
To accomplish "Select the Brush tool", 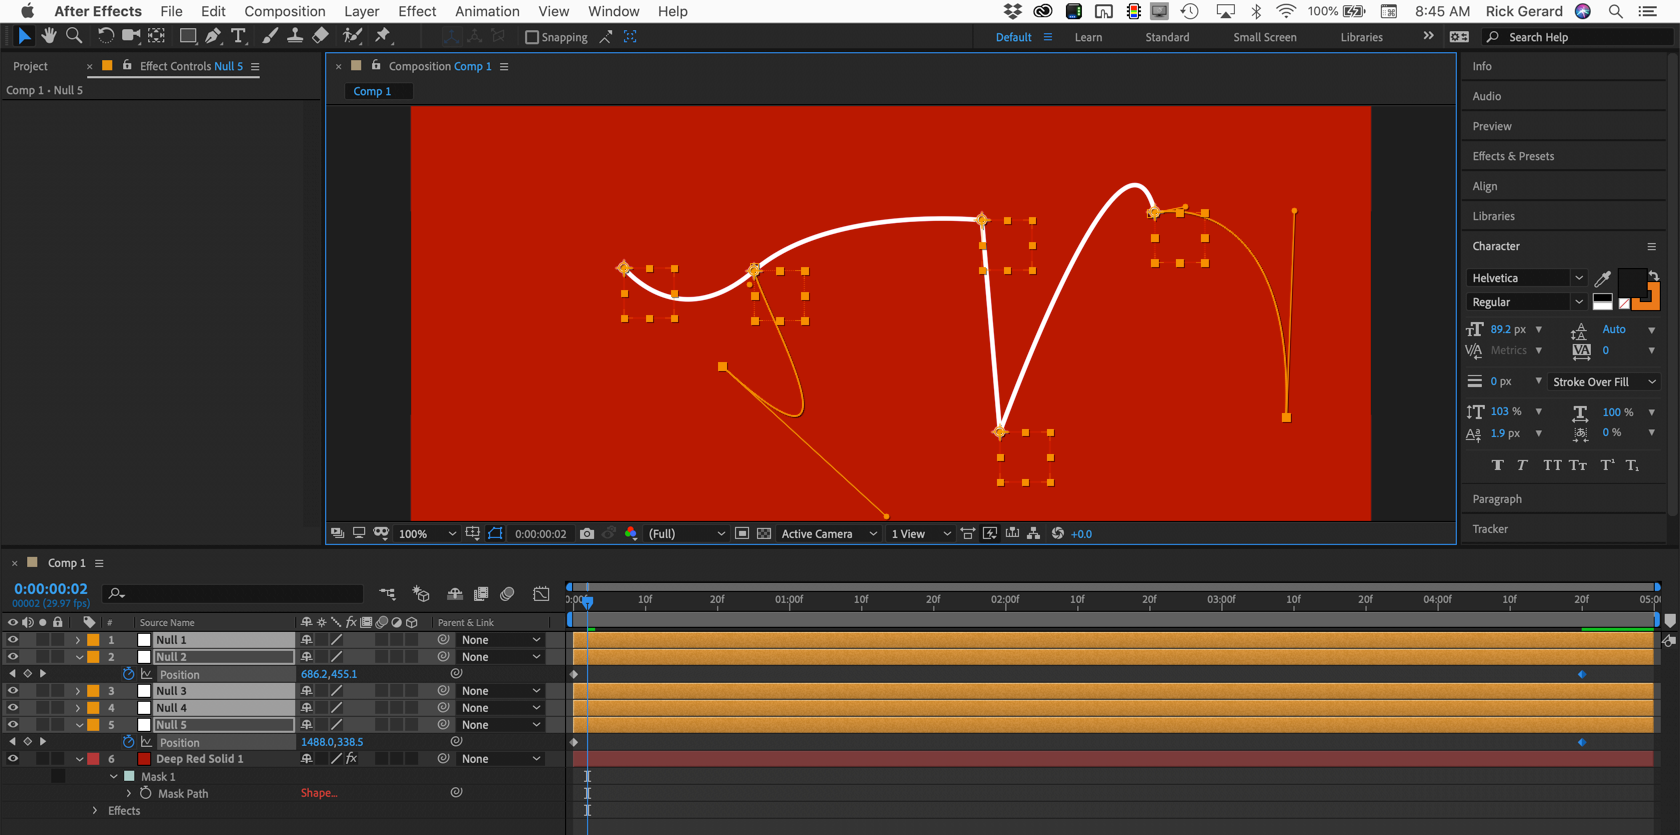I will tap(269, 36).
